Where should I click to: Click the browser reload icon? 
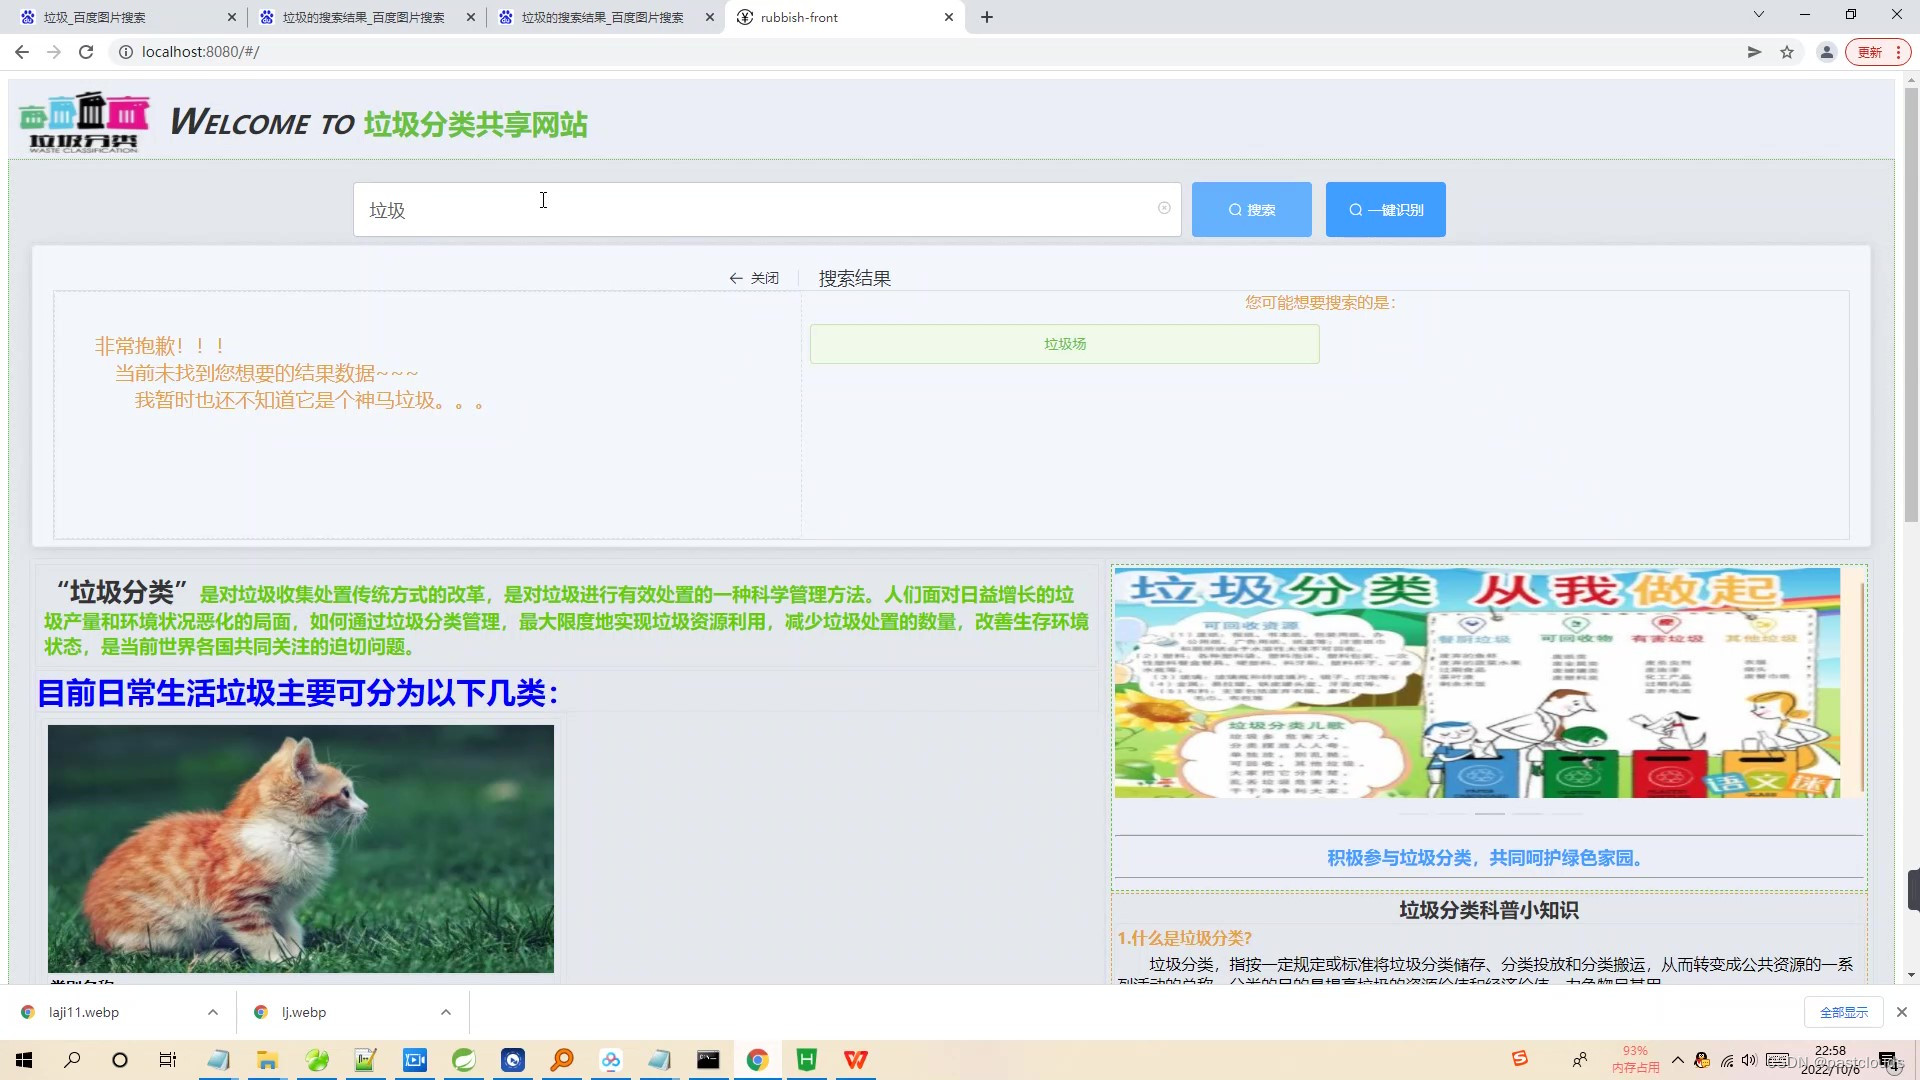pyautogui.click(x=86, y=52)
